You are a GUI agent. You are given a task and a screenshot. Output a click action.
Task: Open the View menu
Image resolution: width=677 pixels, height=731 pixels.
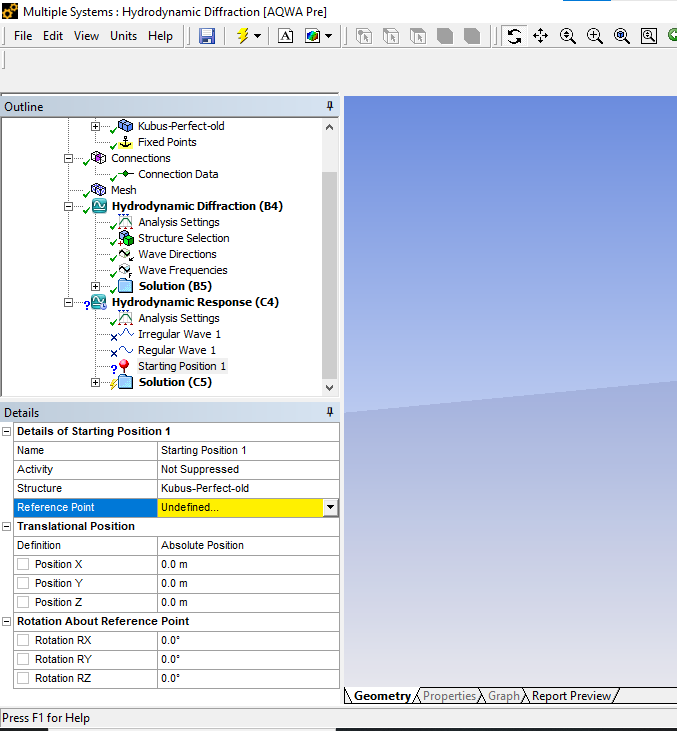click(86, 36)
